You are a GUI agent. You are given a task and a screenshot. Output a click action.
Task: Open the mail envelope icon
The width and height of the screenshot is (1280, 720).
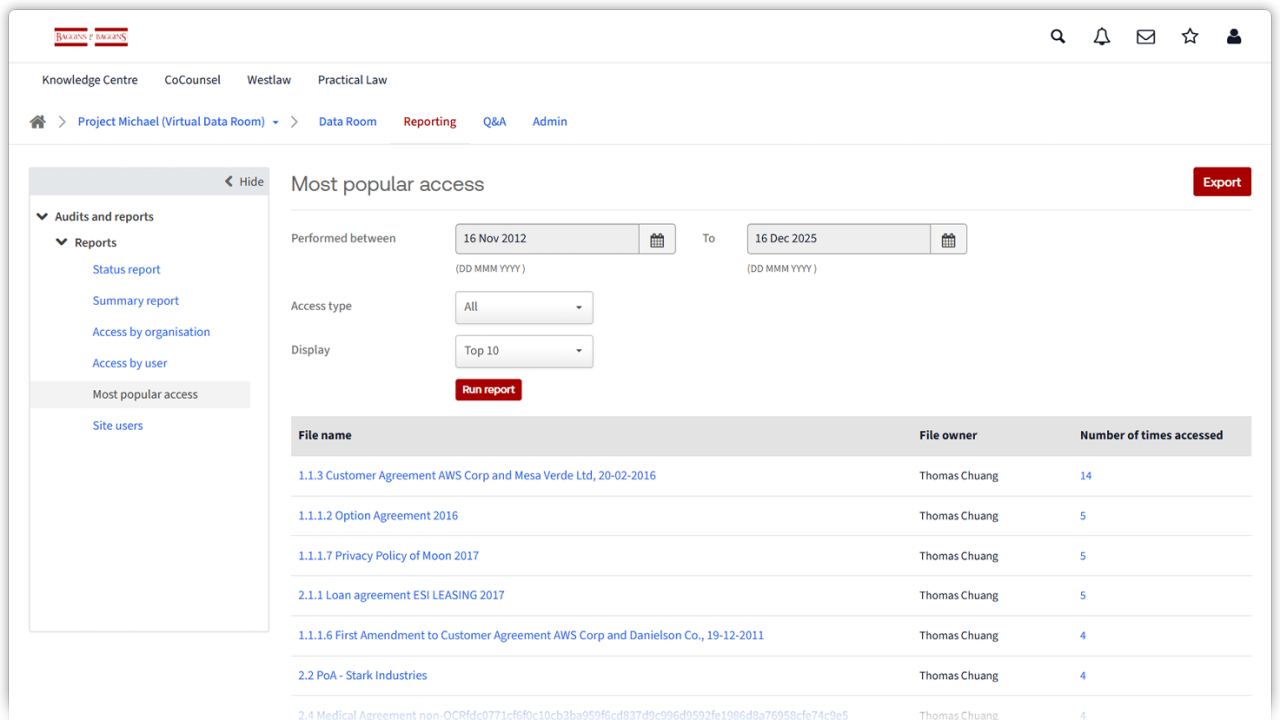point(1146,37)
